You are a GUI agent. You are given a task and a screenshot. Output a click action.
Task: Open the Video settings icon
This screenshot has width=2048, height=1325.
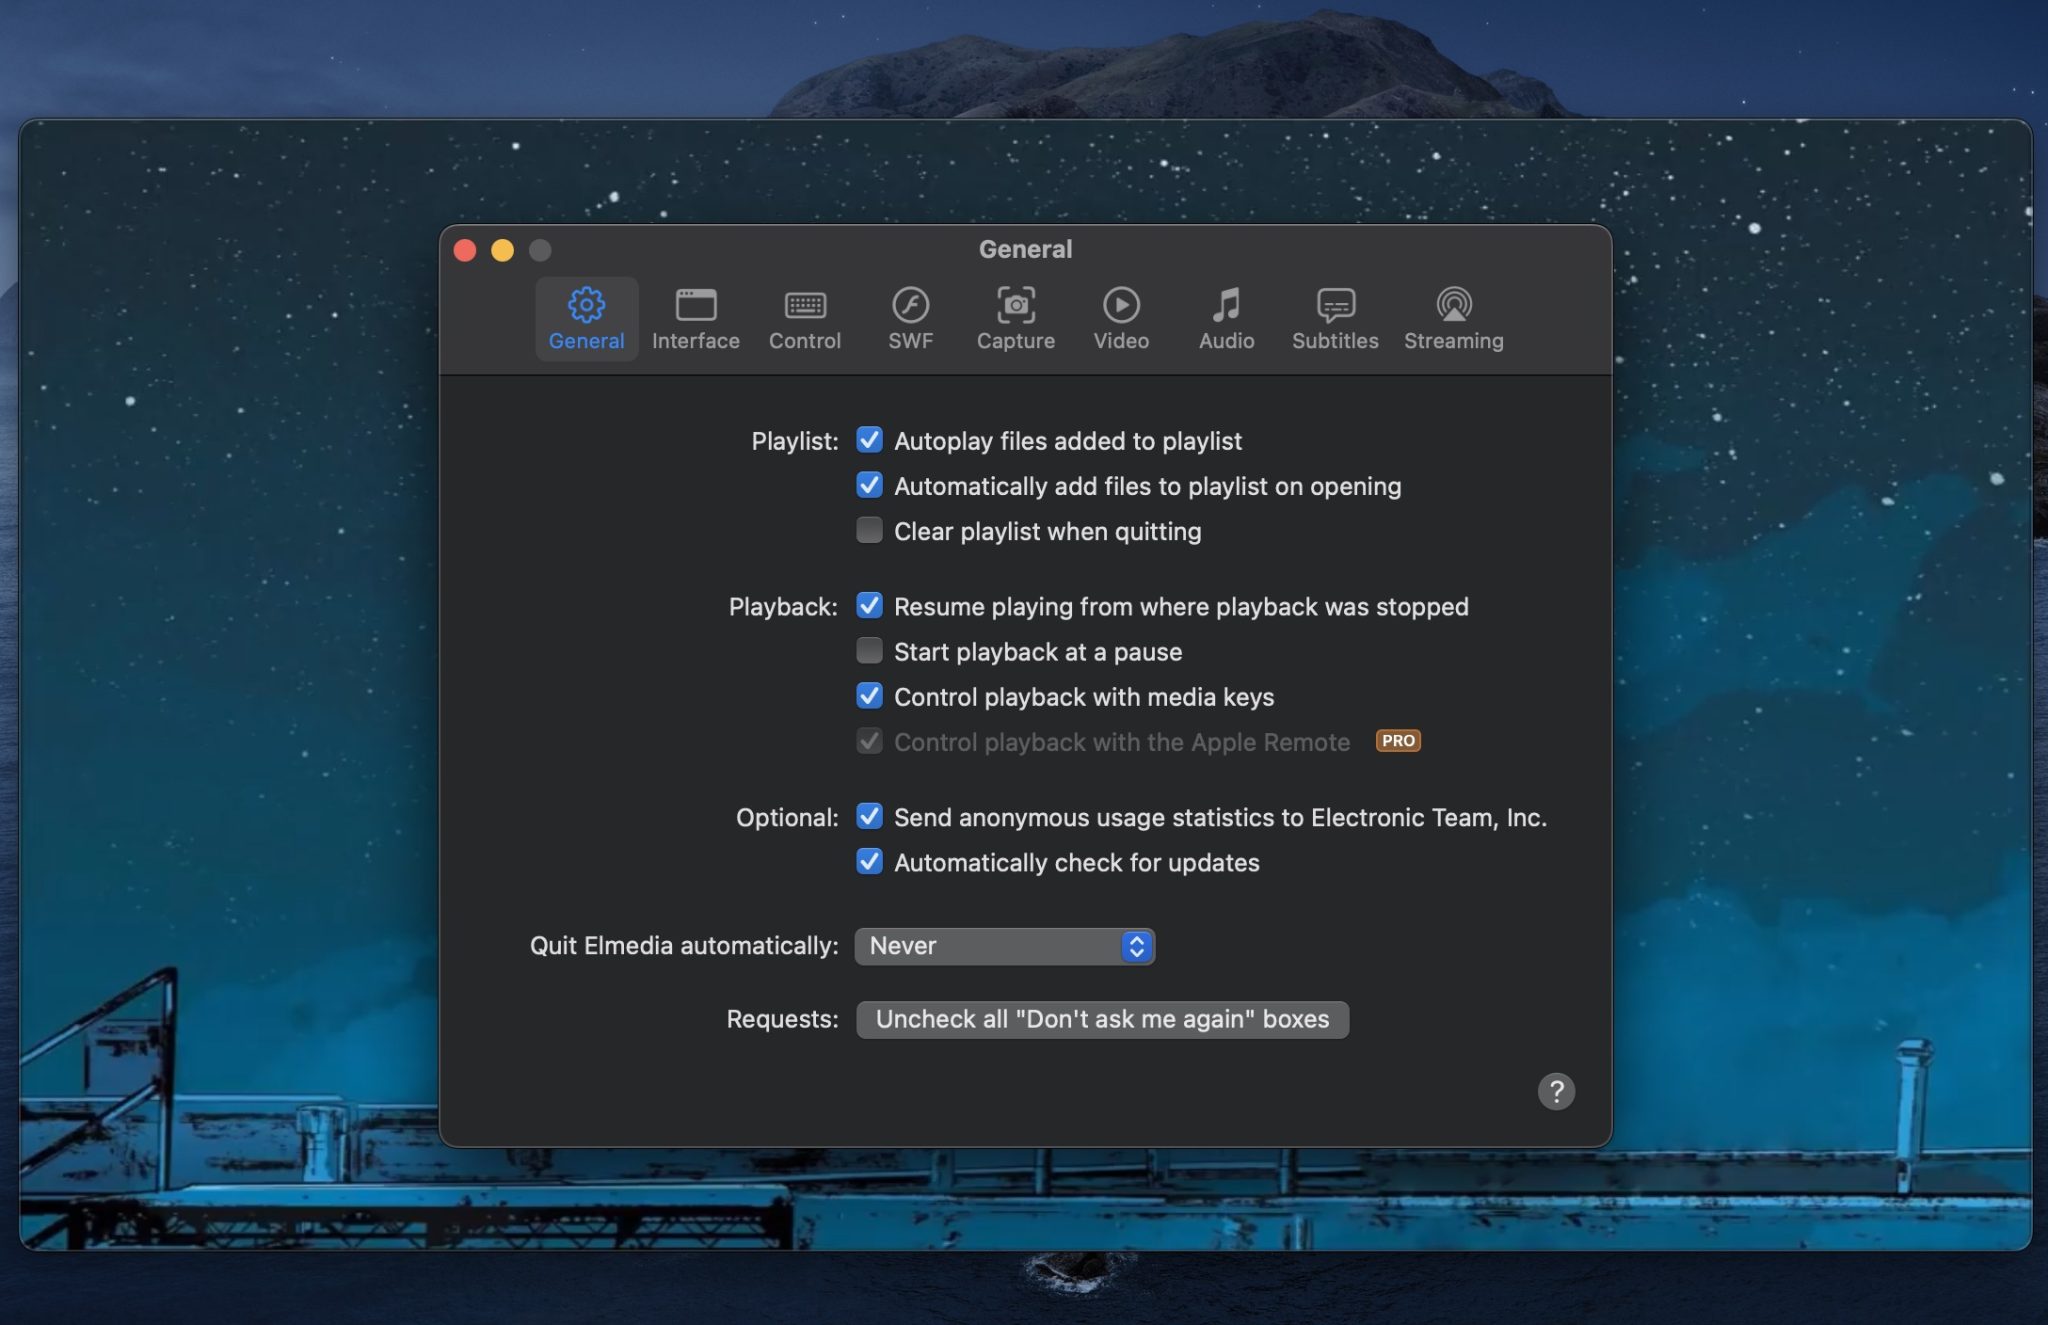click(1121, 318)
